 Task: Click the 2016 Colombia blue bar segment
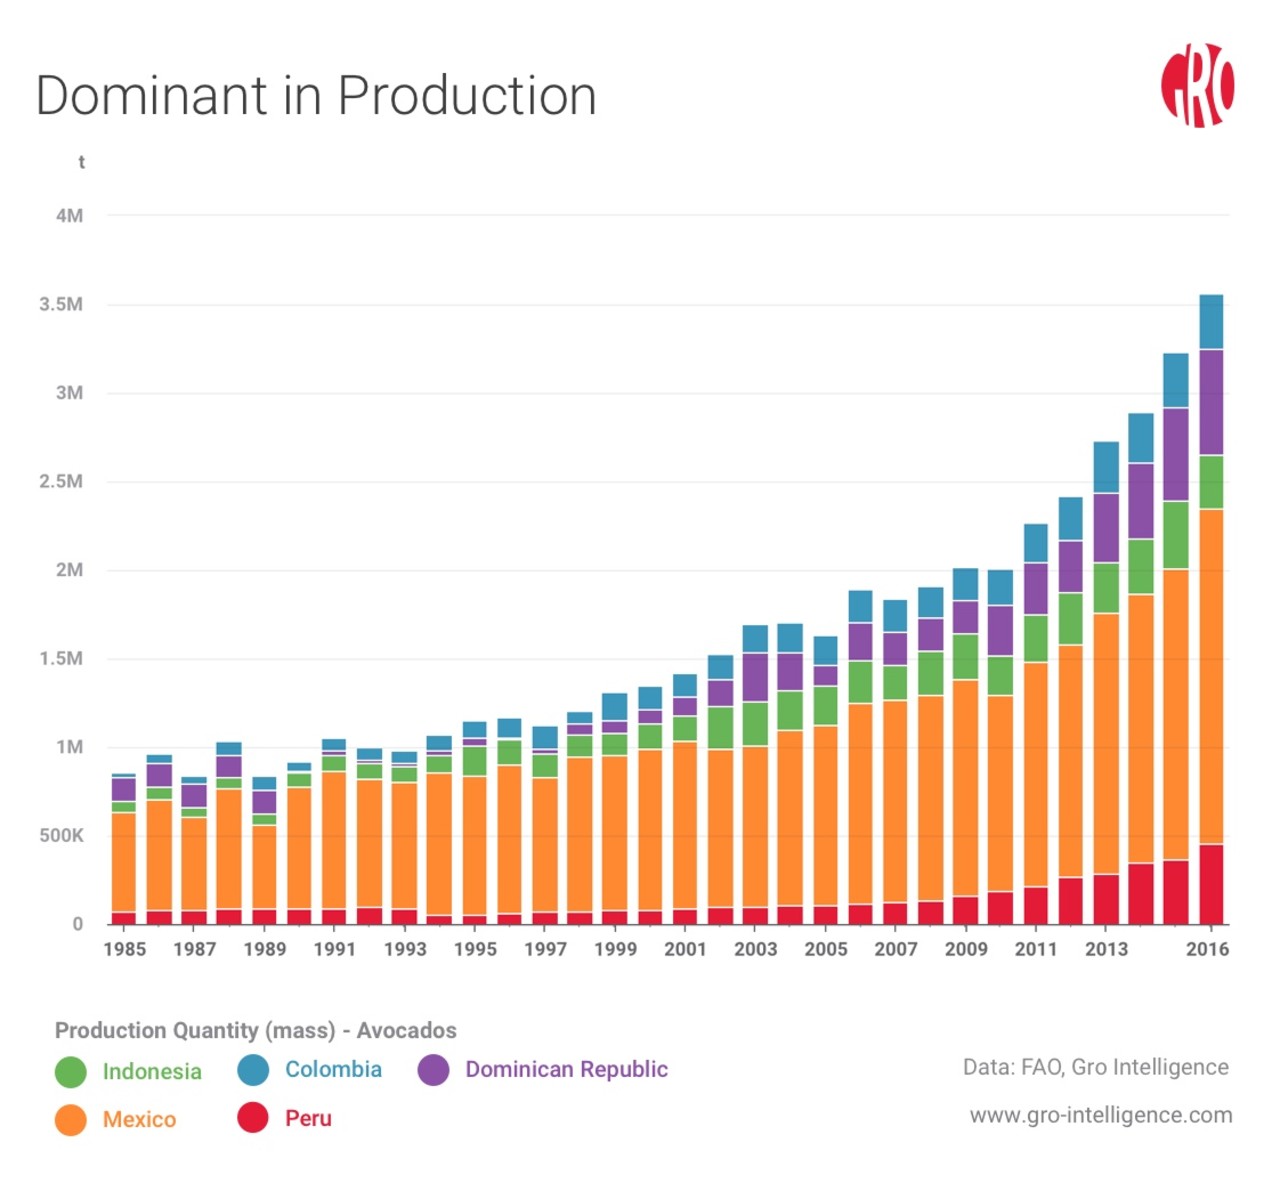pyautogui.click(x=1211, y=321)
